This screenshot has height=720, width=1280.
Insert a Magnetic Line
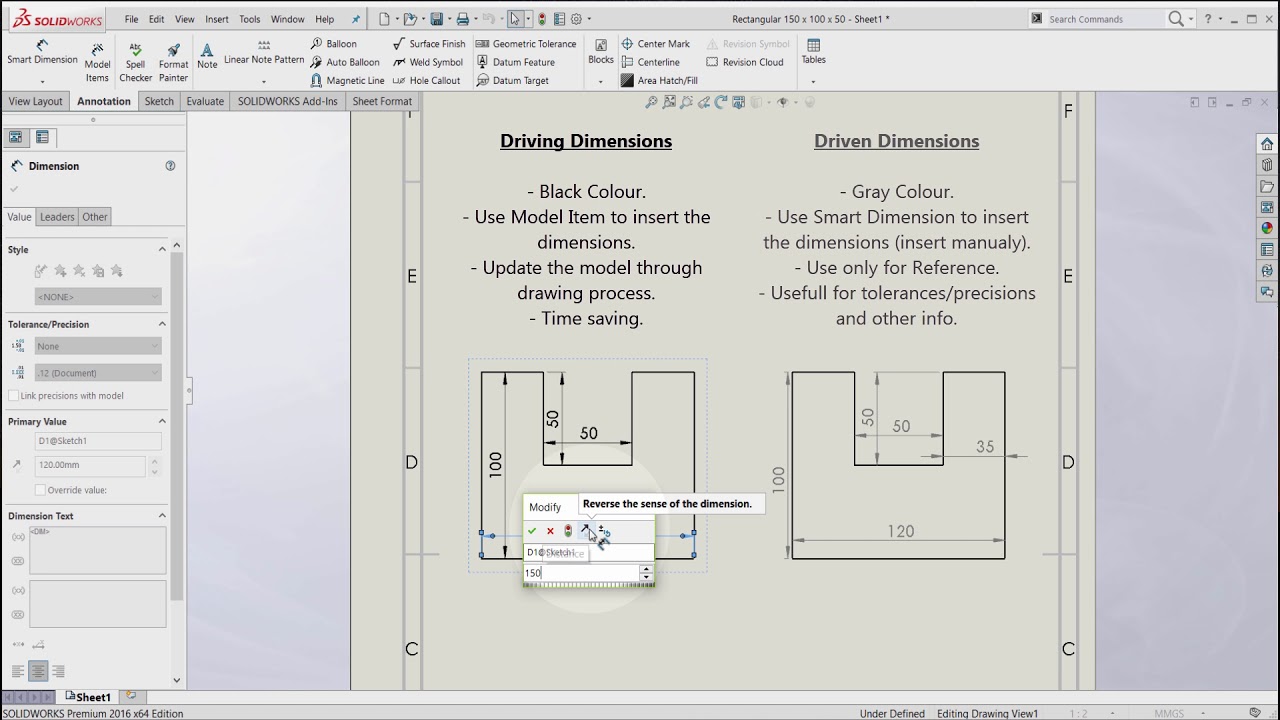347,80
